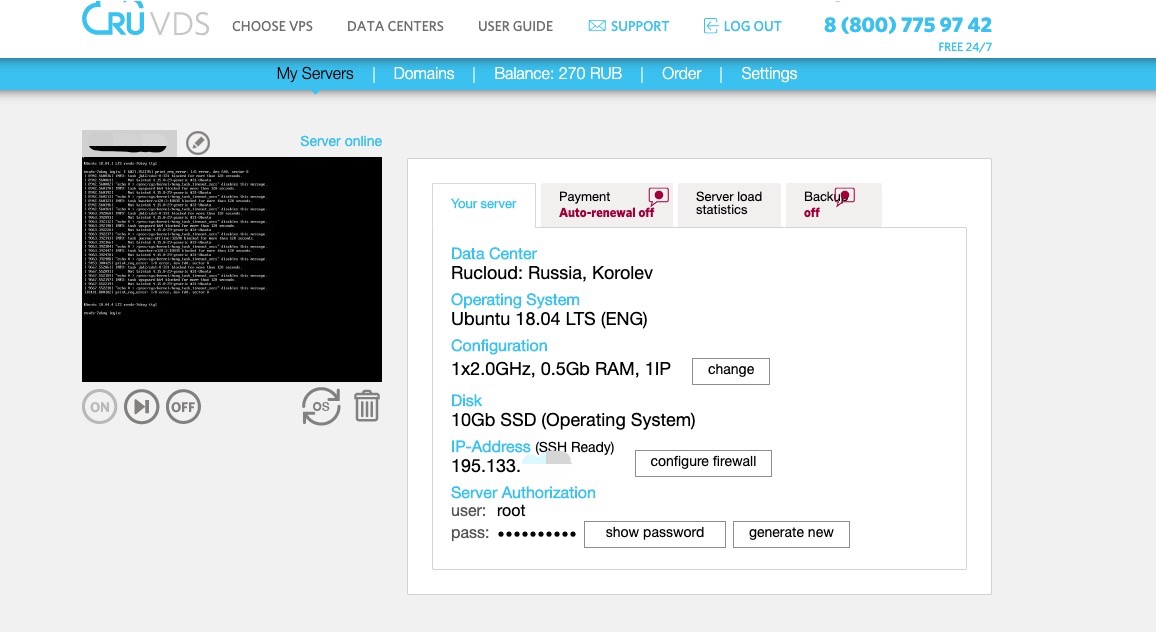Turn the server ON
The height and width of the screenshot is (632, 1156).
click(100, 406)
